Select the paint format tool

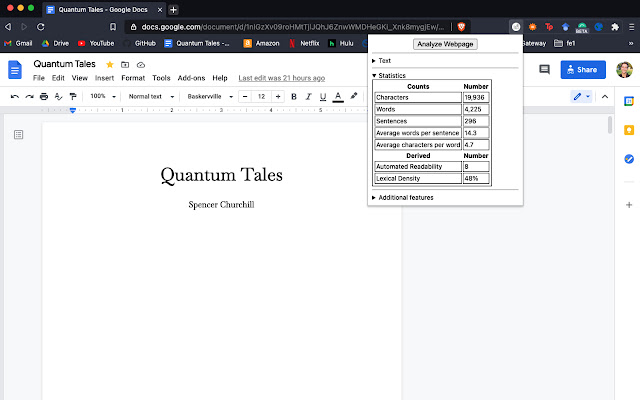(x=73, y=96)
